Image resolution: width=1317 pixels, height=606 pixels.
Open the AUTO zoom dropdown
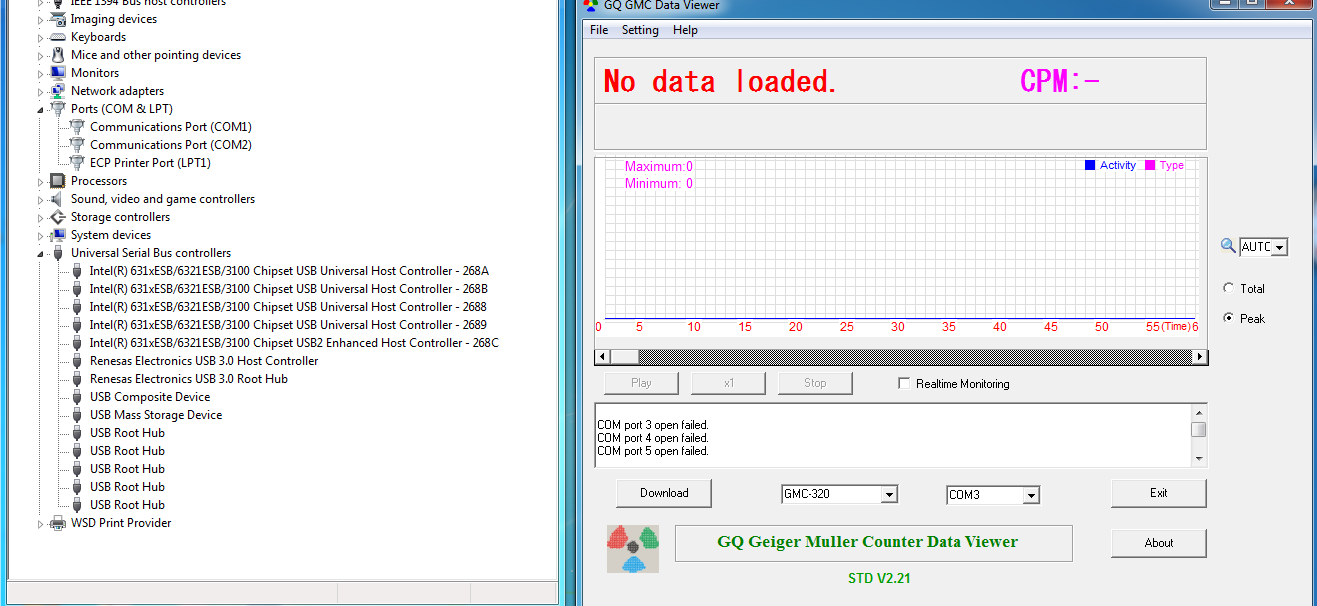coord(1280,247)
